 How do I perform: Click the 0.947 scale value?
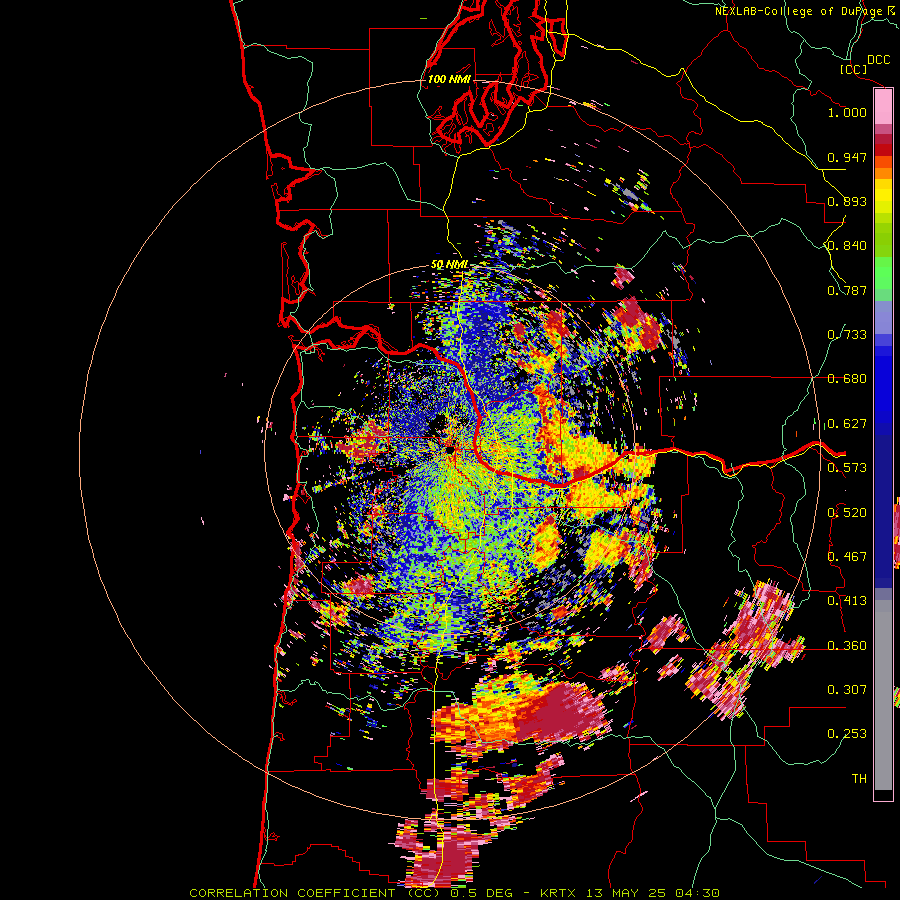pos(847,157)
